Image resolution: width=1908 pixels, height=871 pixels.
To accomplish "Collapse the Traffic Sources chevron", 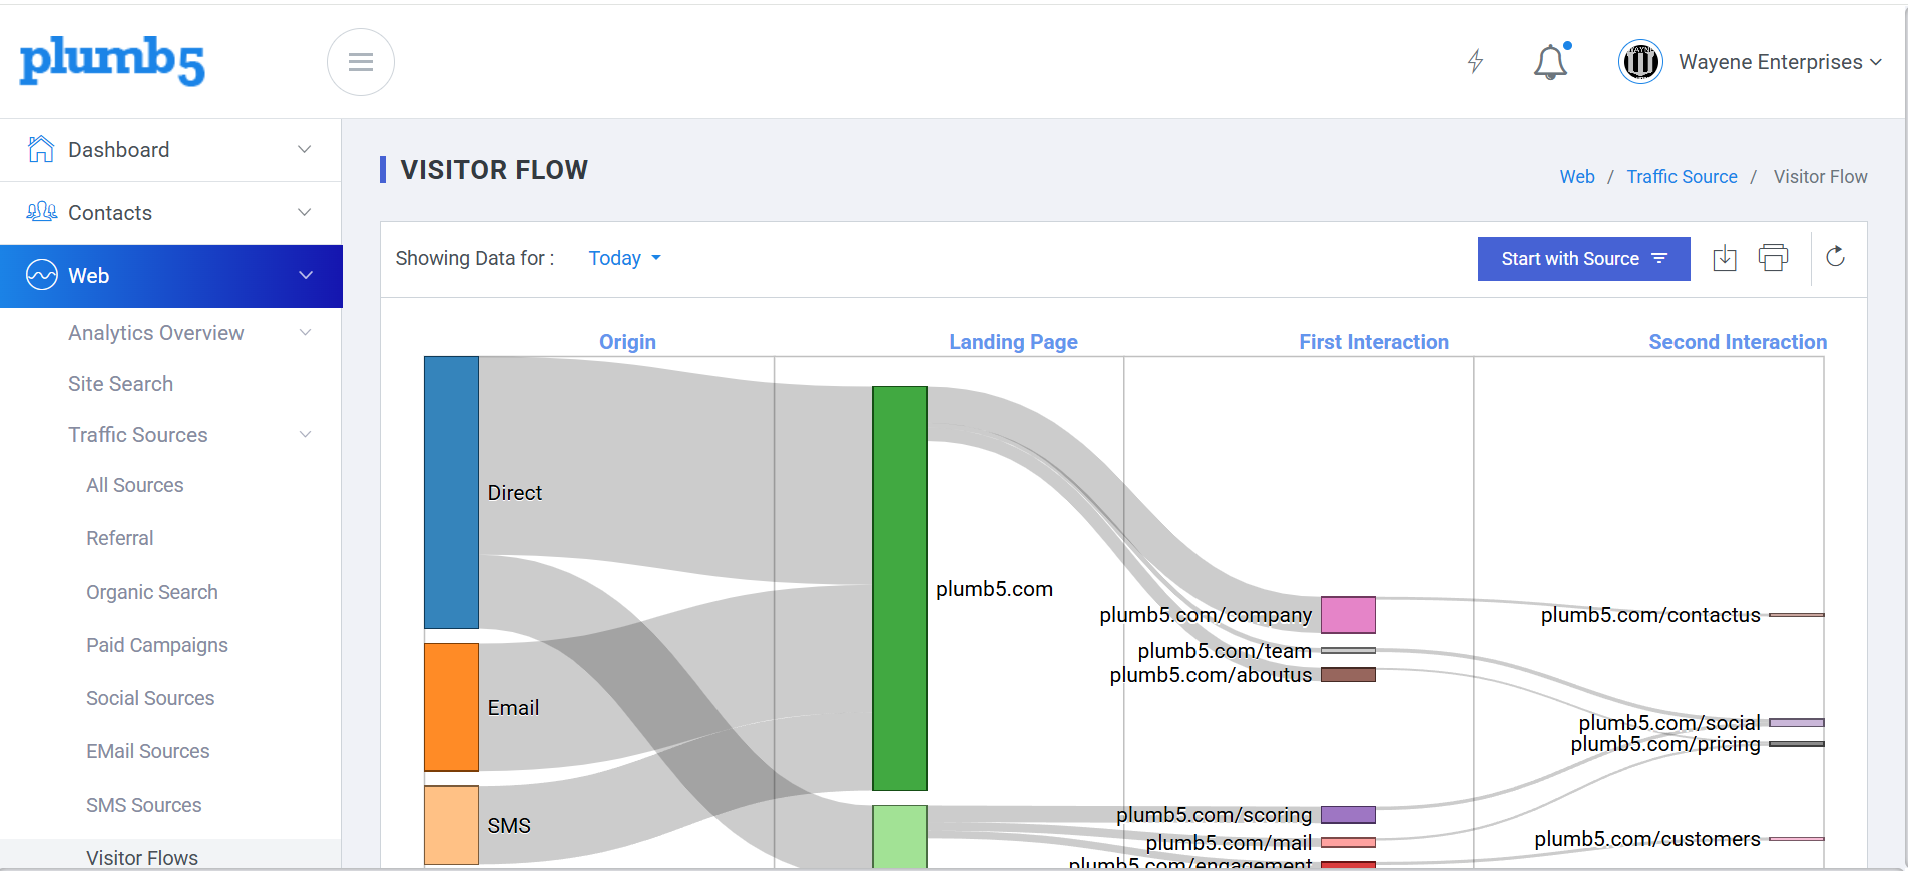I will pyautogui.click(x=305, y=434).
